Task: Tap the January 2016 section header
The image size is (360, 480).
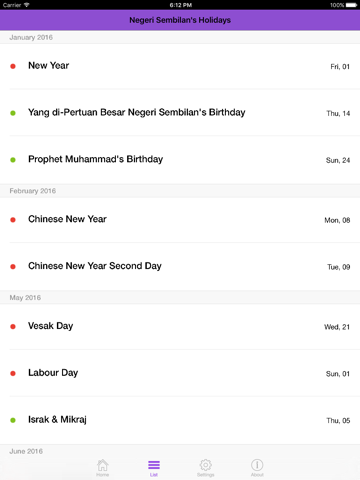Action: click(180, 37)
